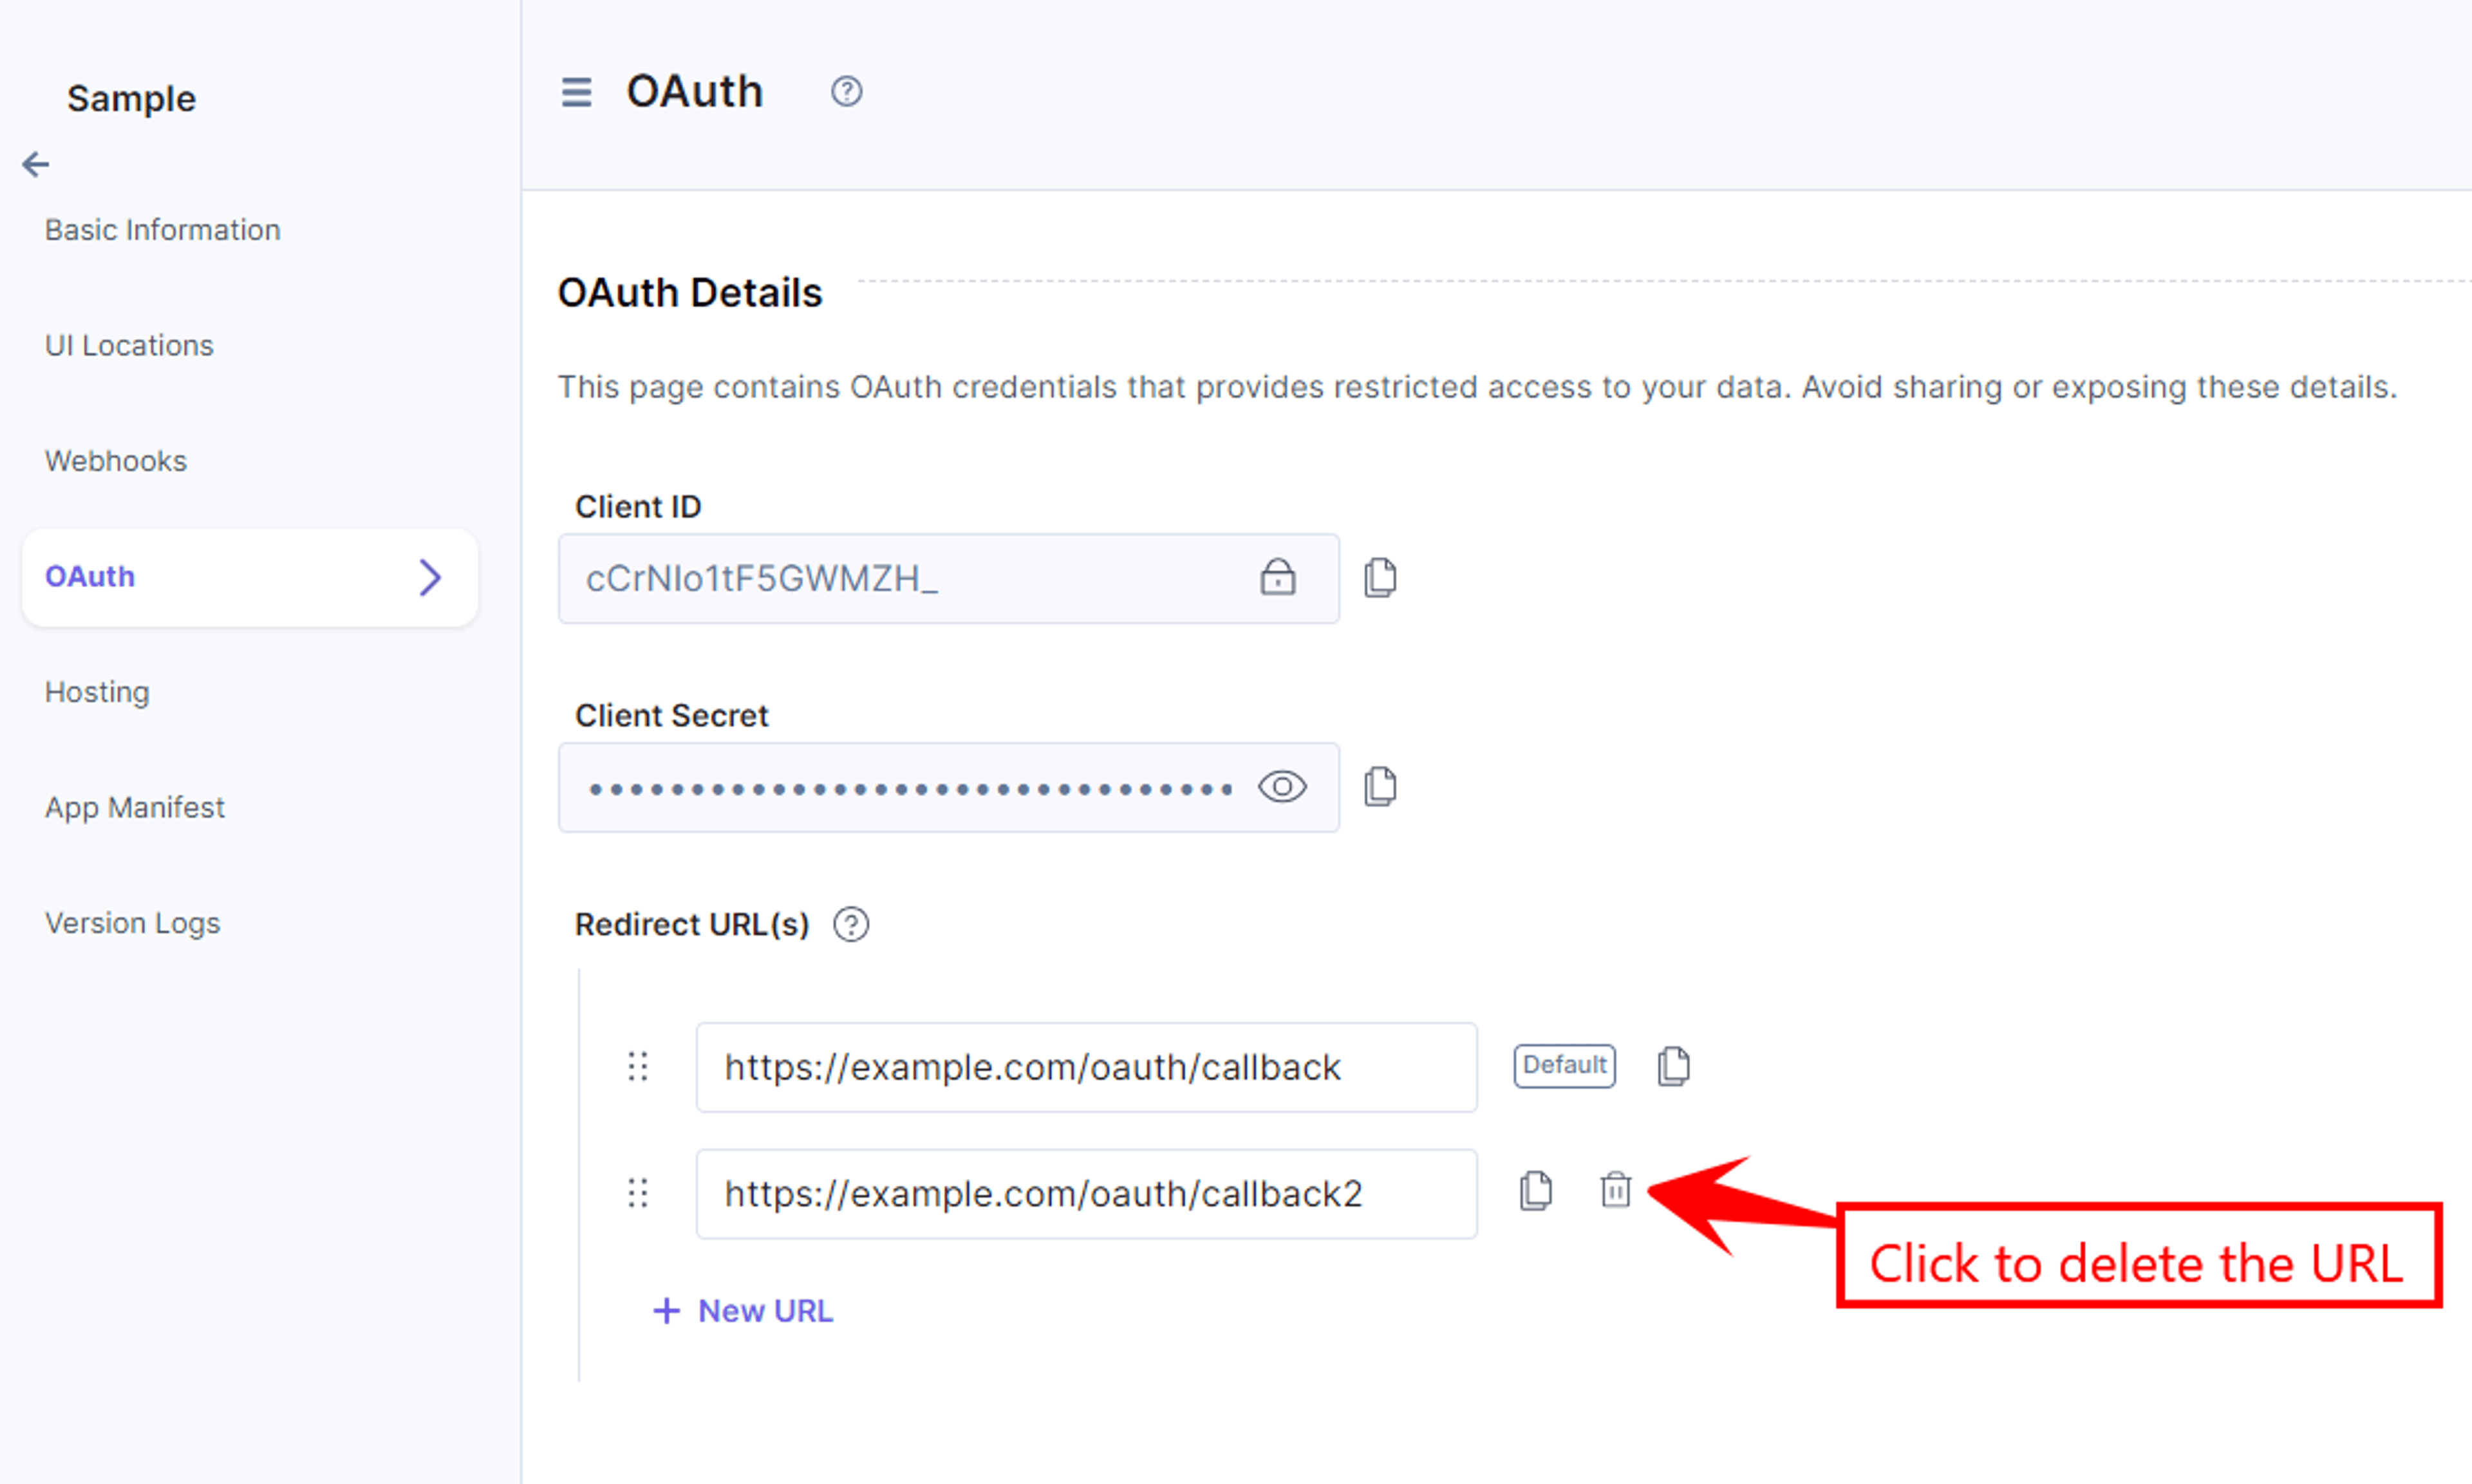Click the callback2 redirect URL input field

(x=1087, y=1194)
